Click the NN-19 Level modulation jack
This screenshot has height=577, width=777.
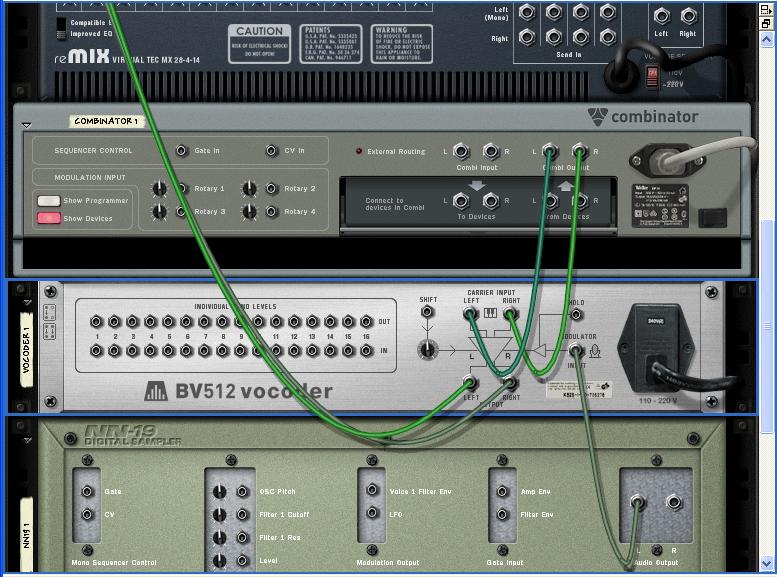(242, 561)
